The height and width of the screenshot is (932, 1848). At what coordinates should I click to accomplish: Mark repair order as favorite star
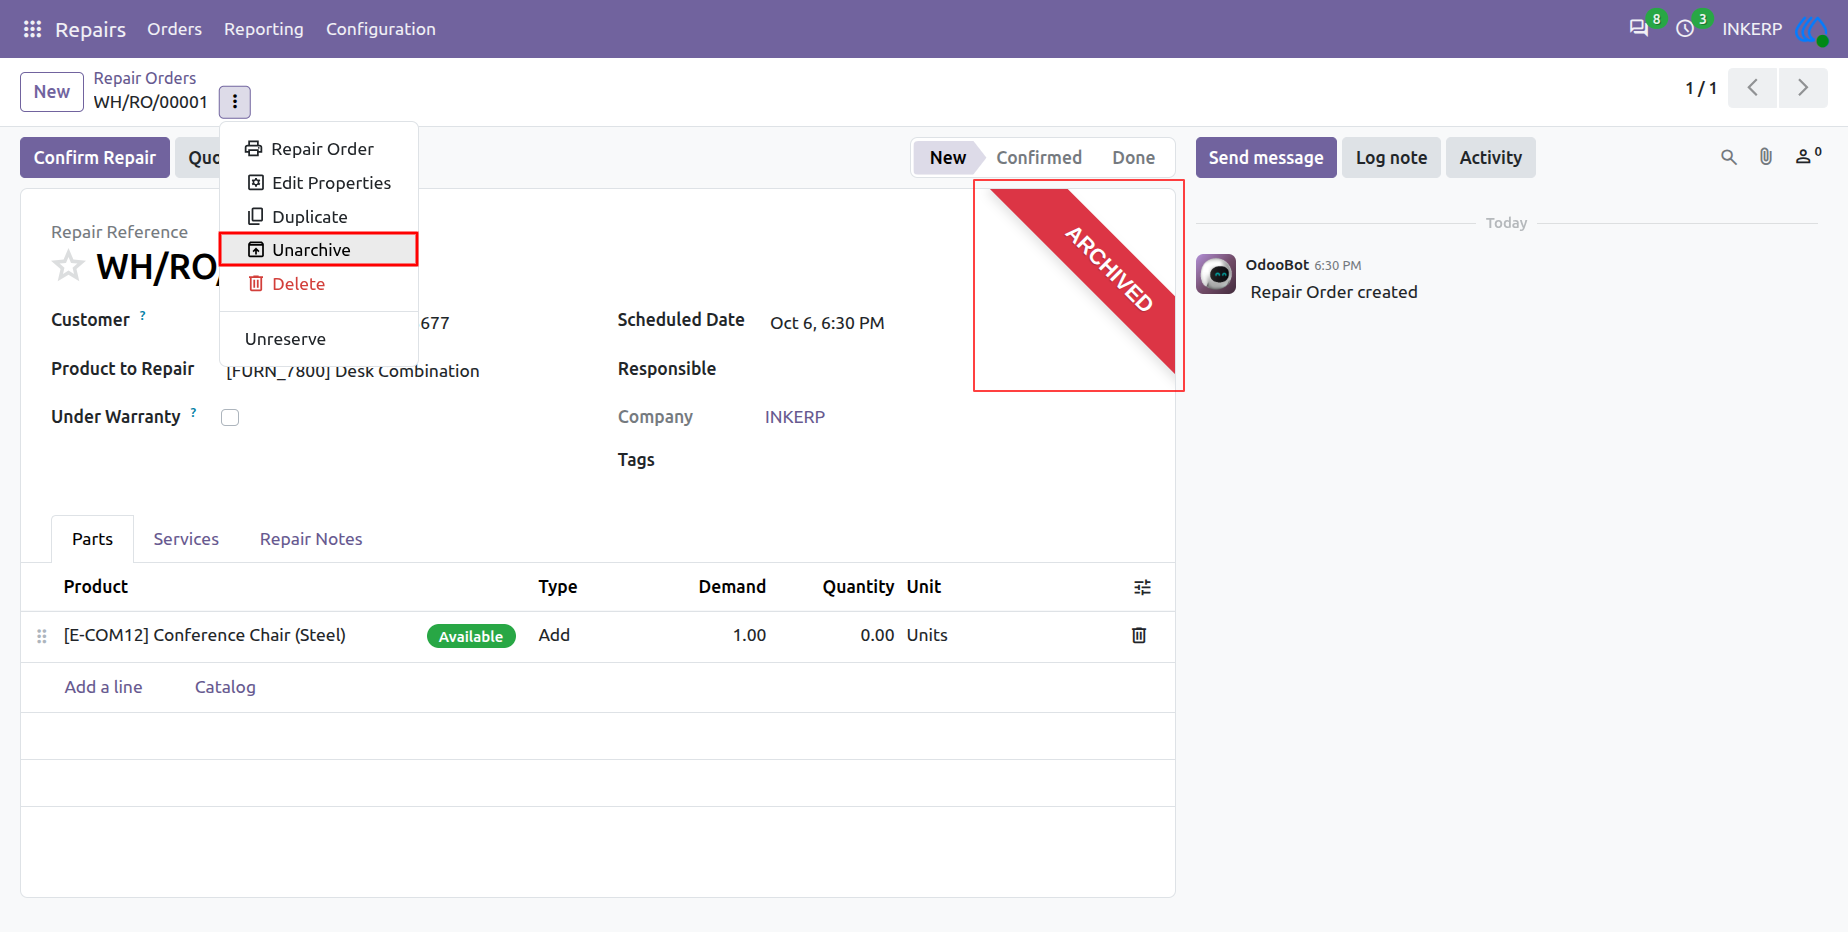click(x=68, y=267)
